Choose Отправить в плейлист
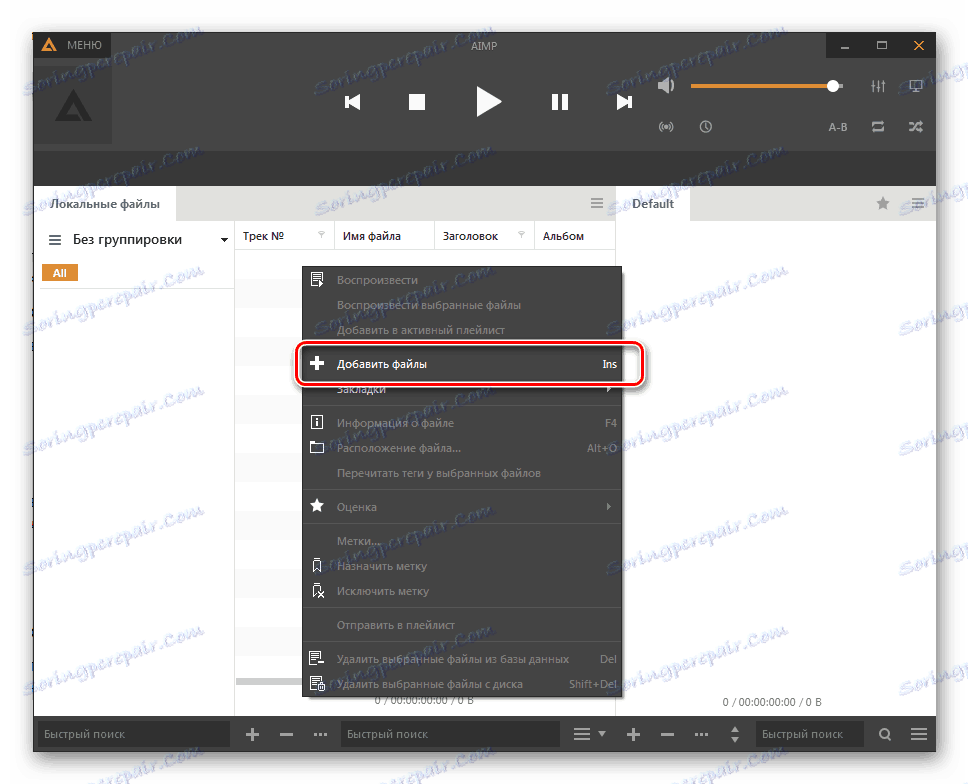The image size is (968, 784). tap(462, 625)
